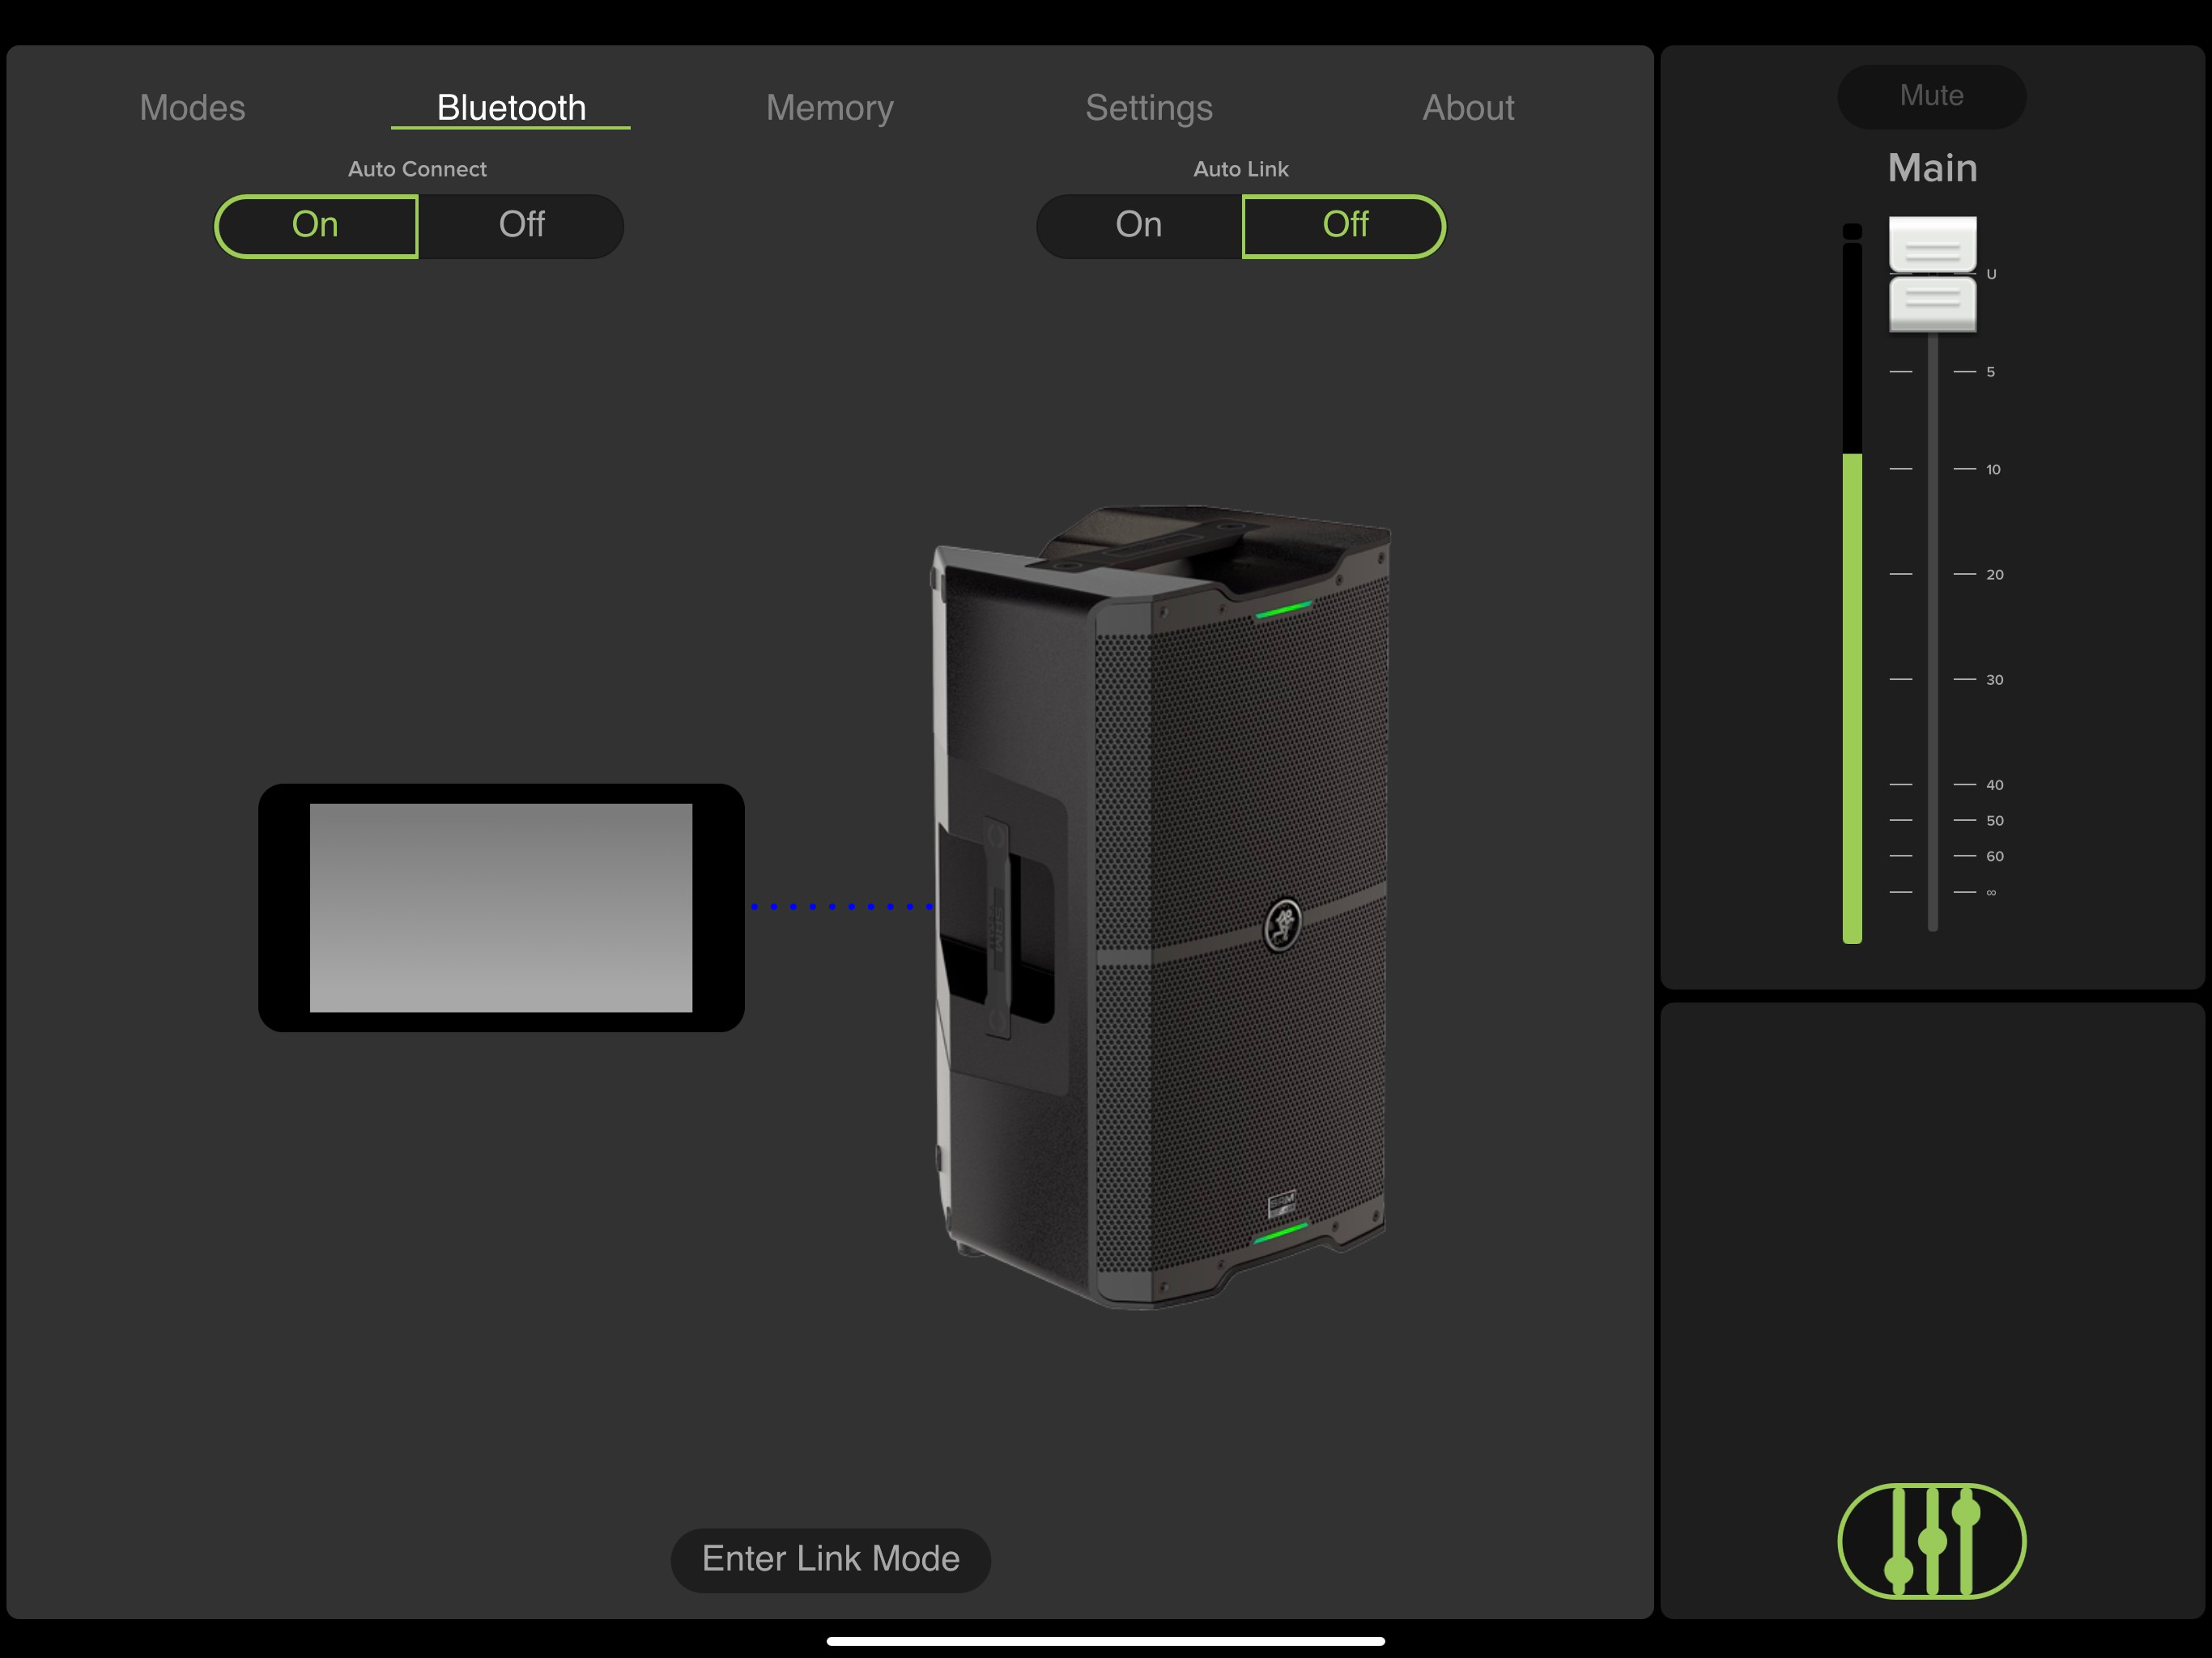Click the "Auto Connect" label
This screenshot has width=2212, height=1658.
pos(417,169)
